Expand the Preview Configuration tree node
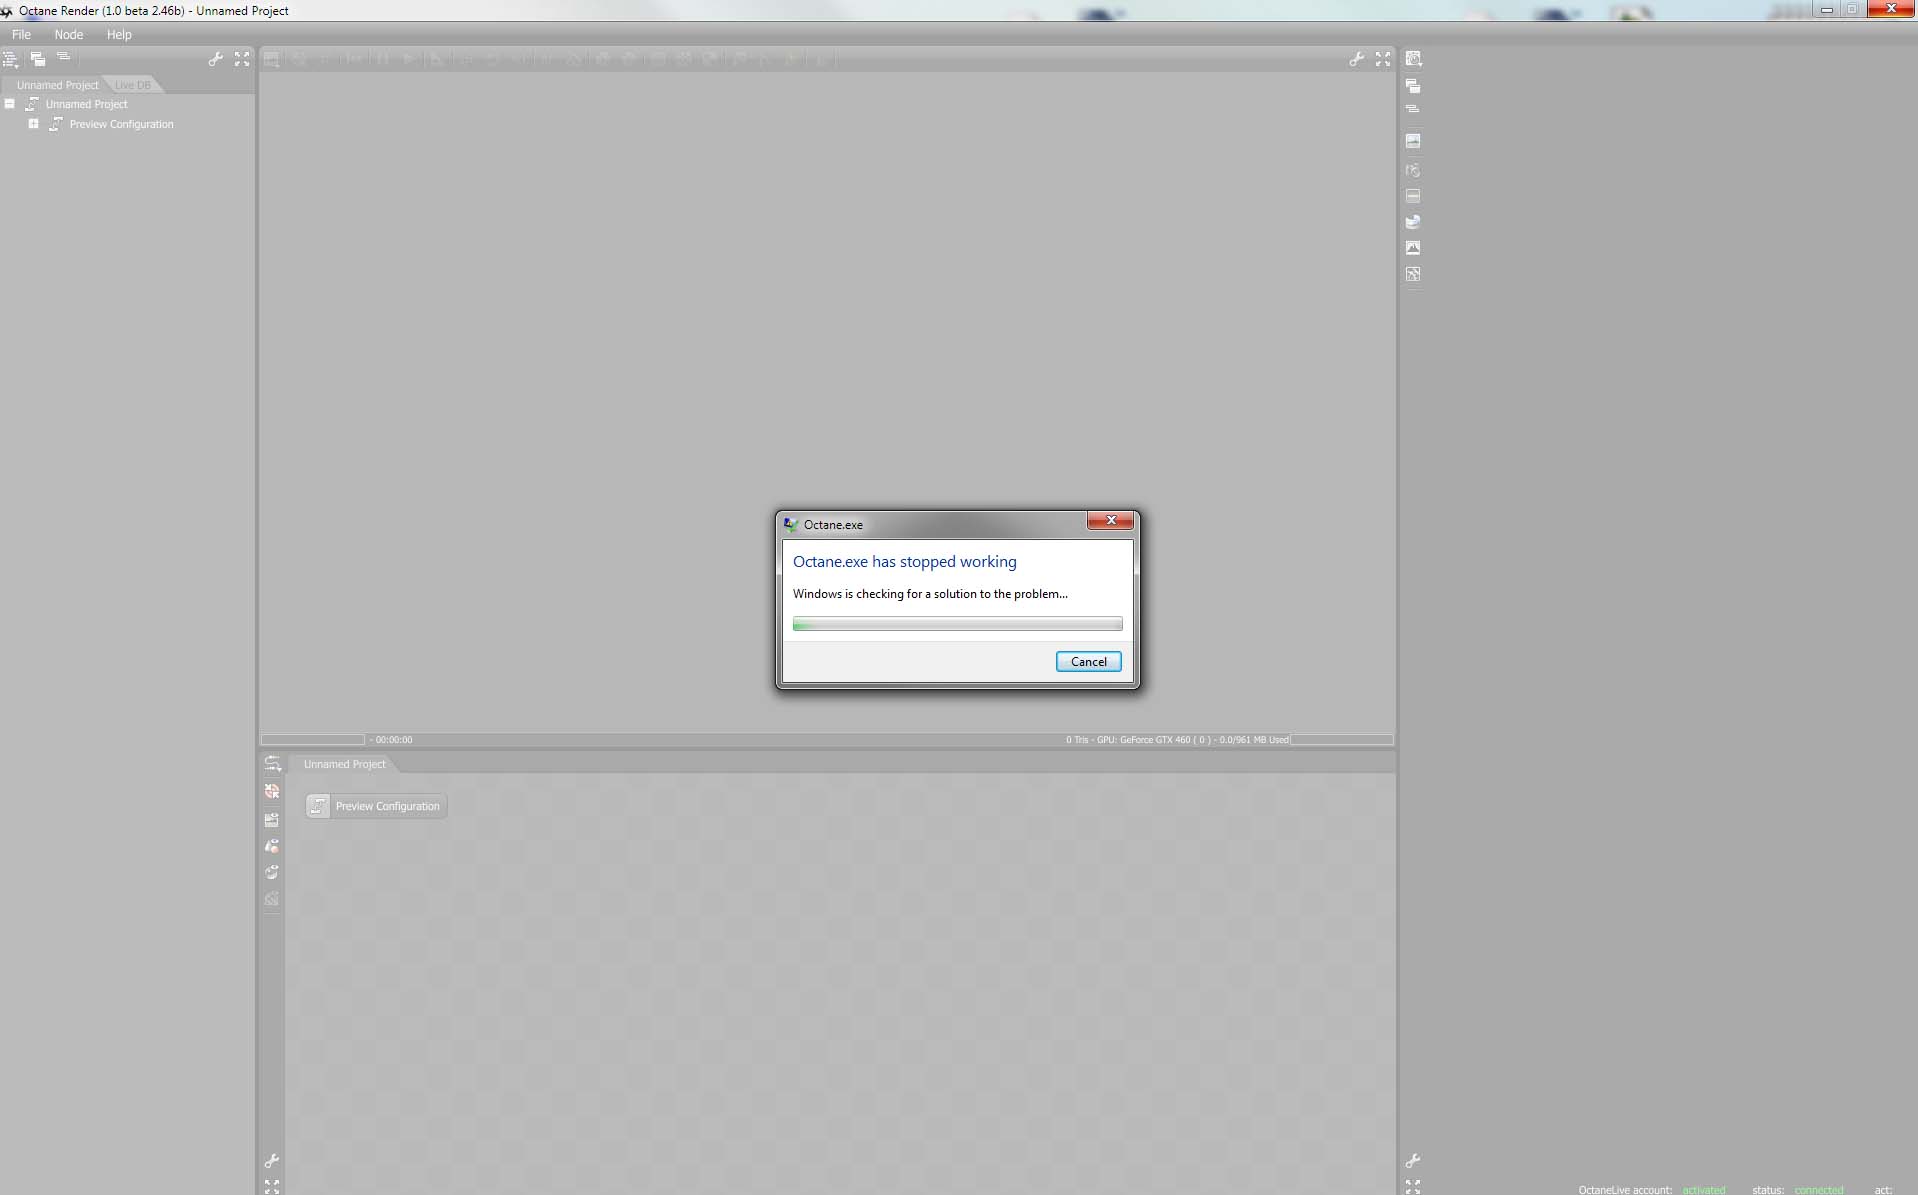The width and height of the screenshot is (1918, 1195). (34, 124)
